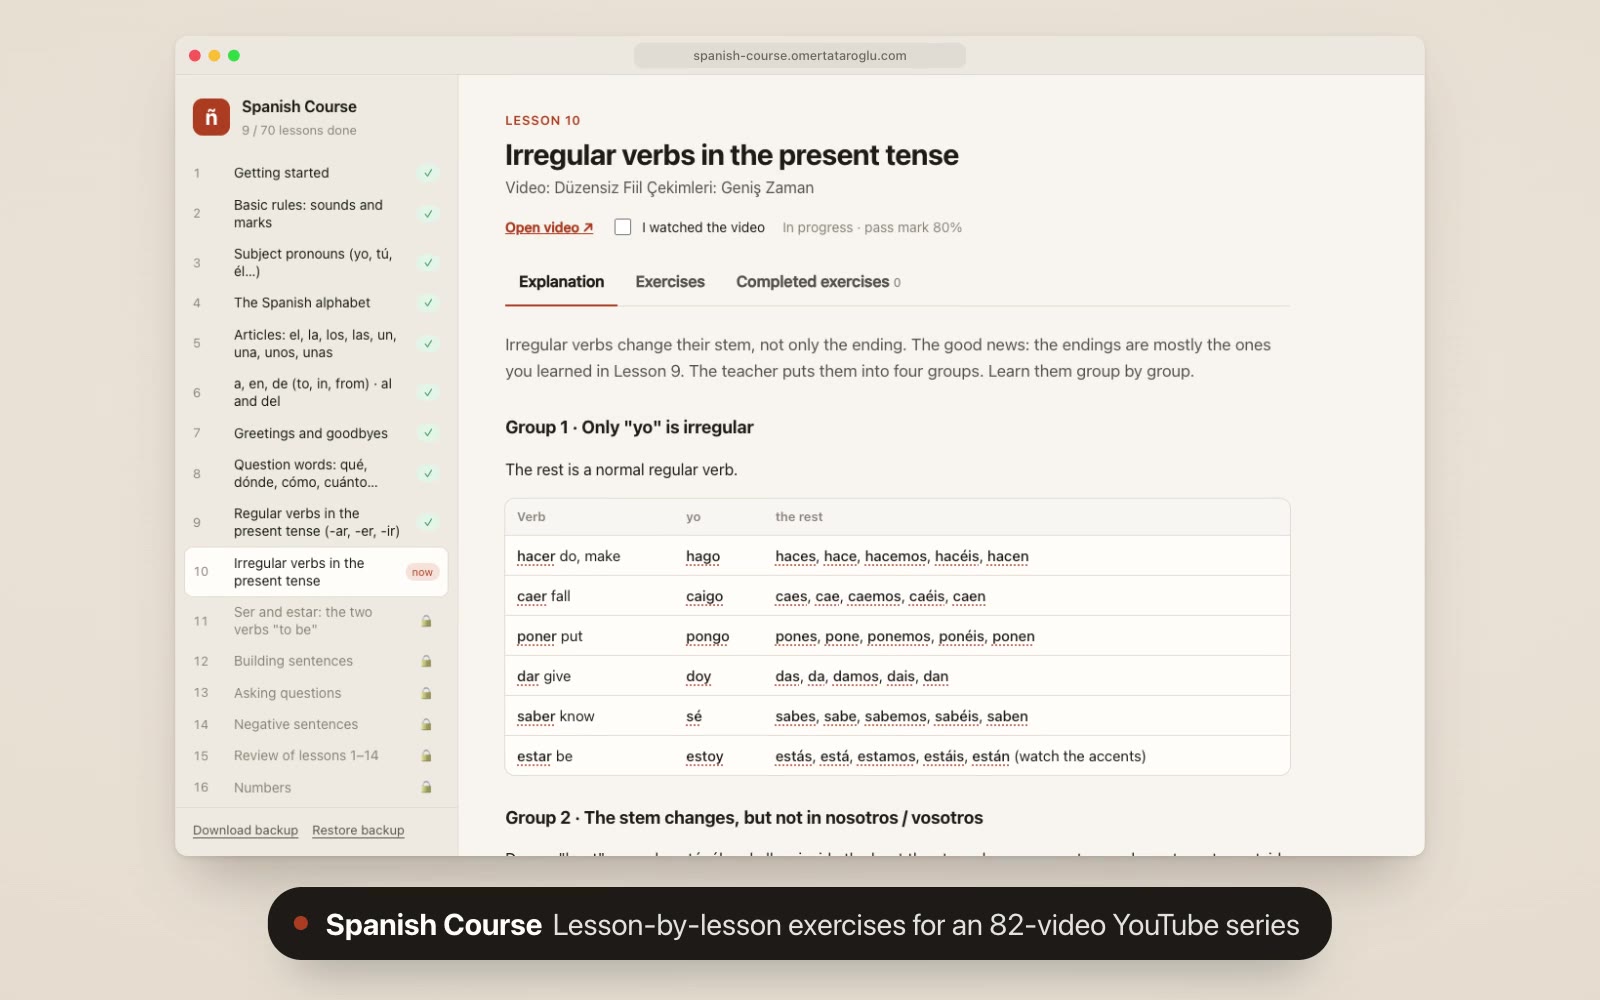The height and width of the screenshot is (1000, 1600).
Task: Click estoy in the yo column
Action: [704, 757]
